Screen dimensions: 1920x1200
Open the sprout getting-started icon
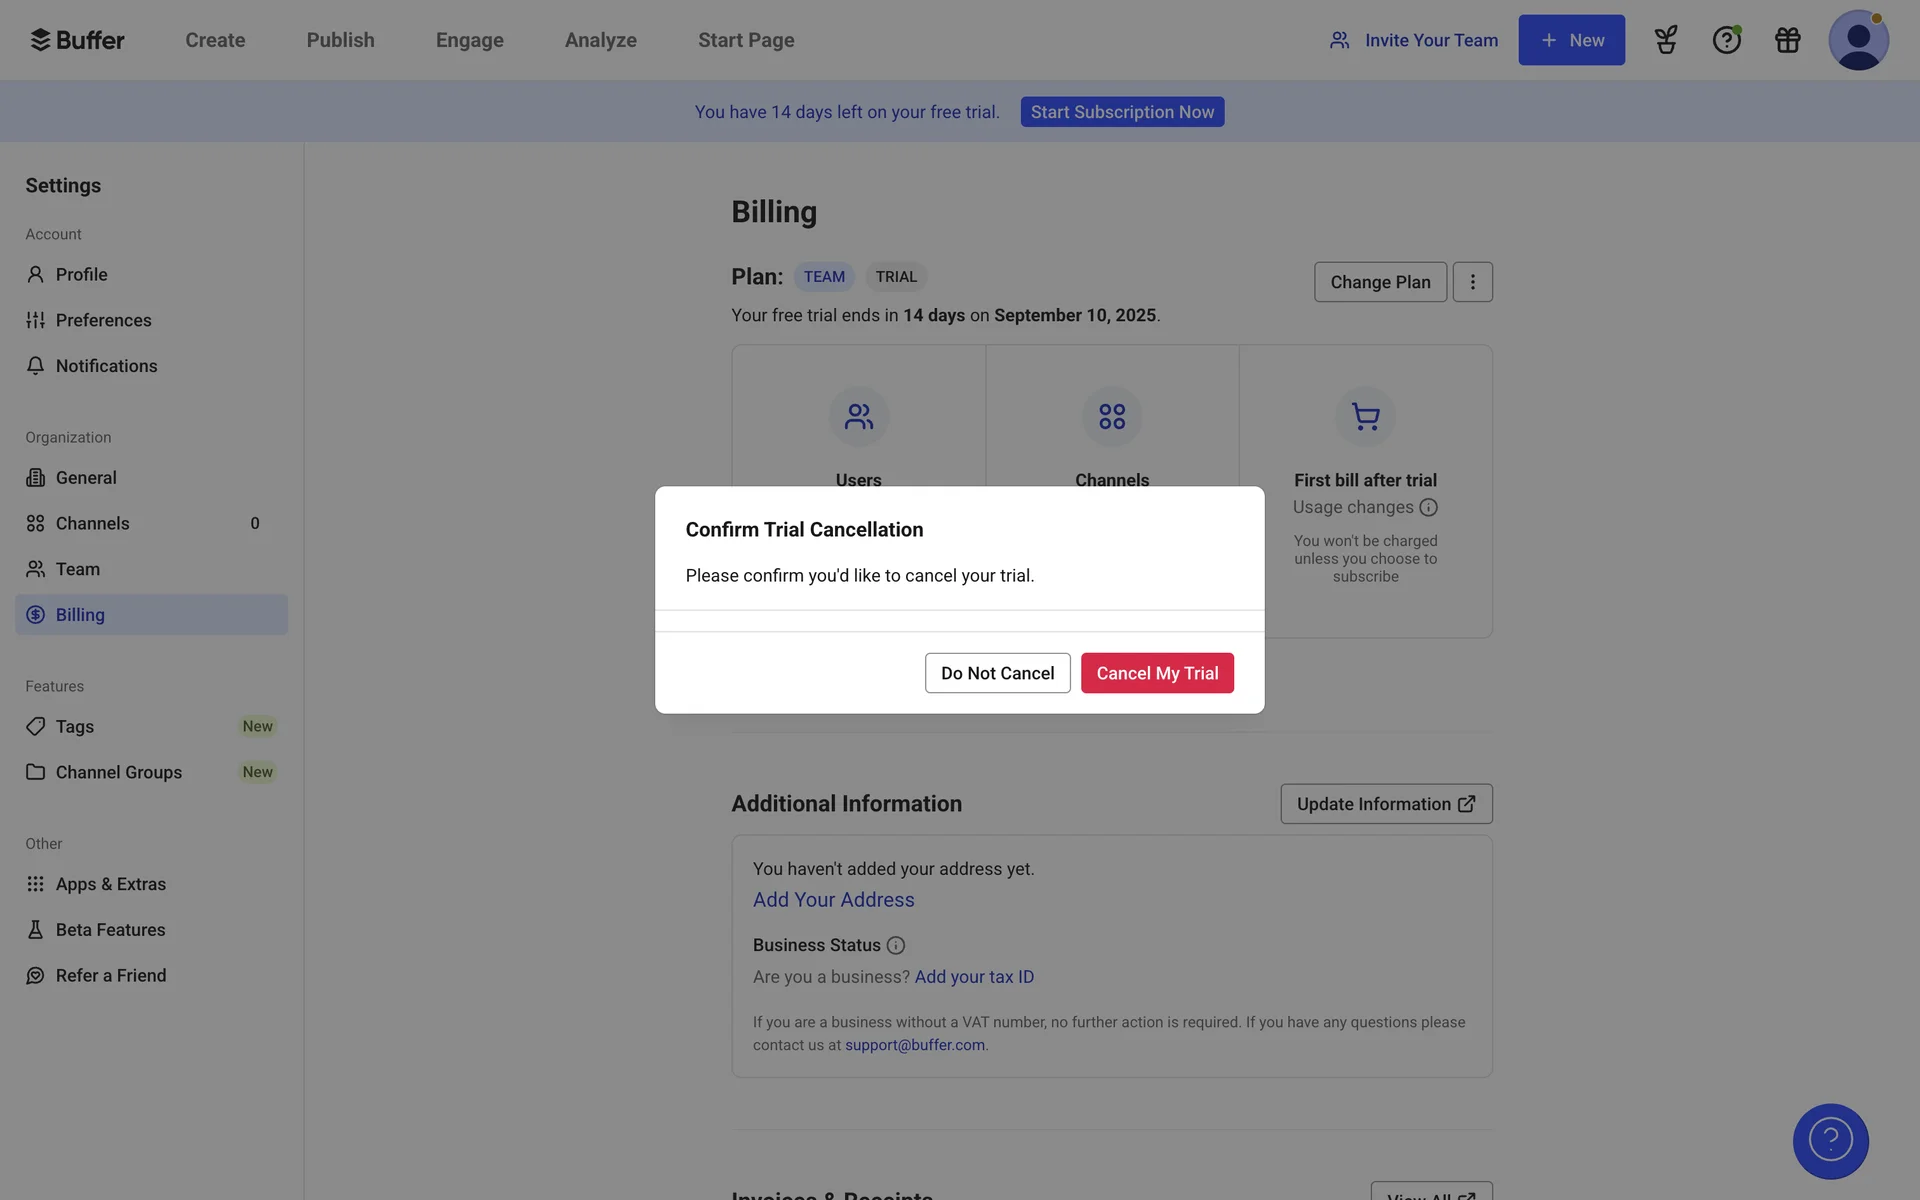[x=1666, y=40]
